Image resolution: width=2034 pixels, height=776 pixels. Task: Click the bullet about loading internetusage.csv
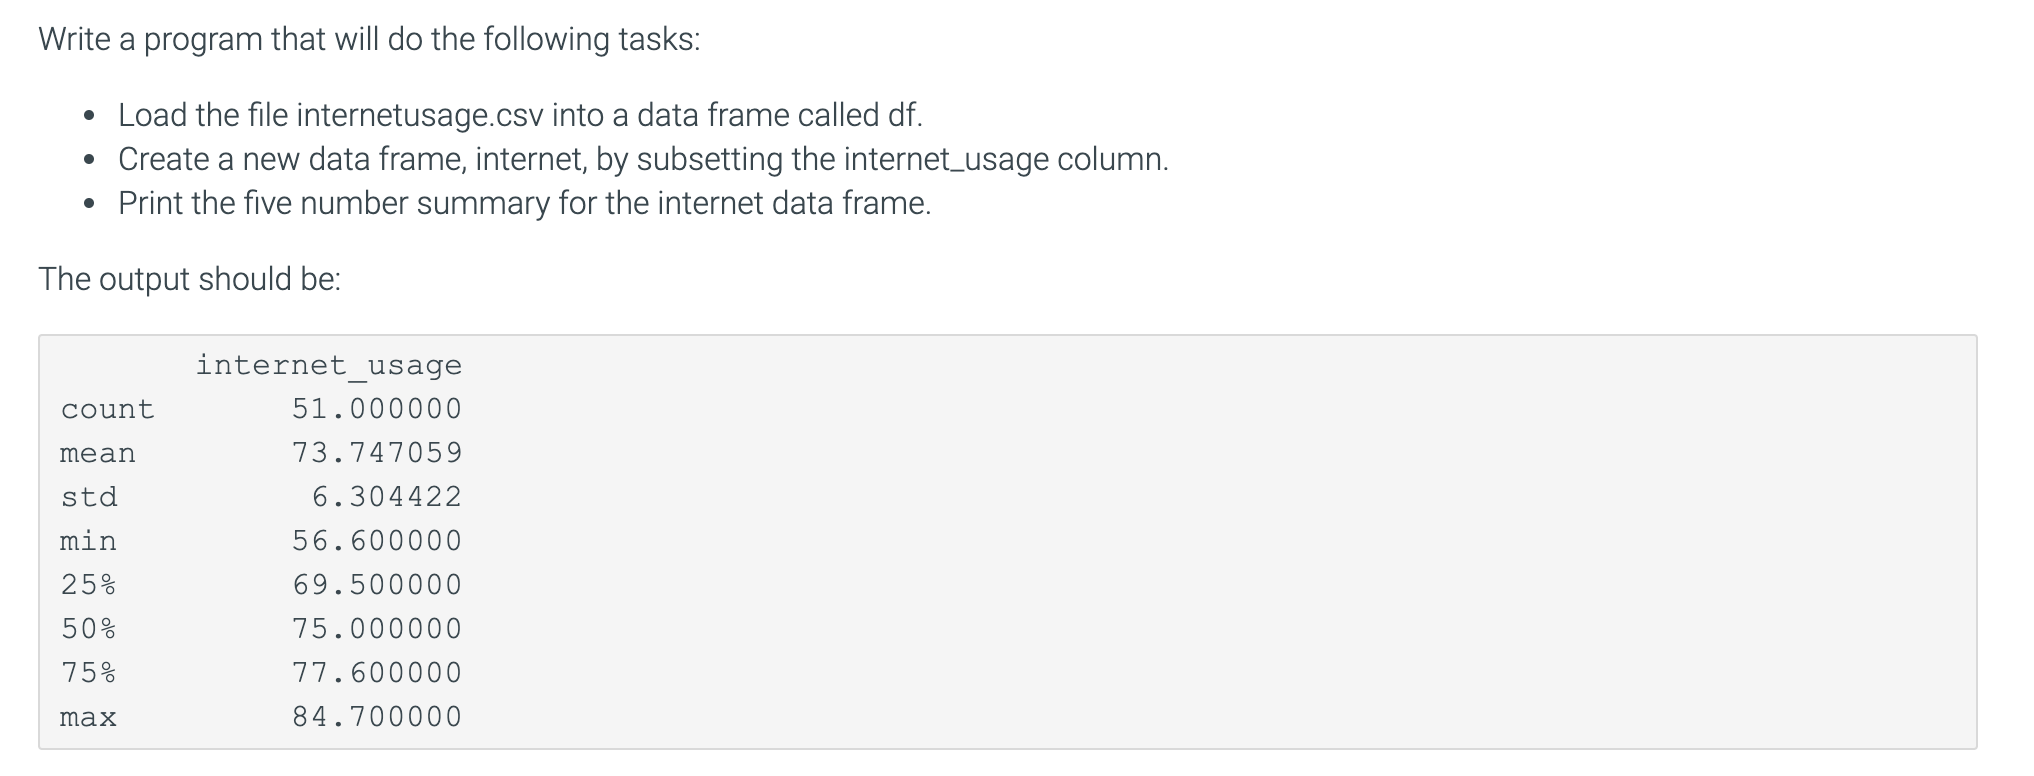point(520,115)
